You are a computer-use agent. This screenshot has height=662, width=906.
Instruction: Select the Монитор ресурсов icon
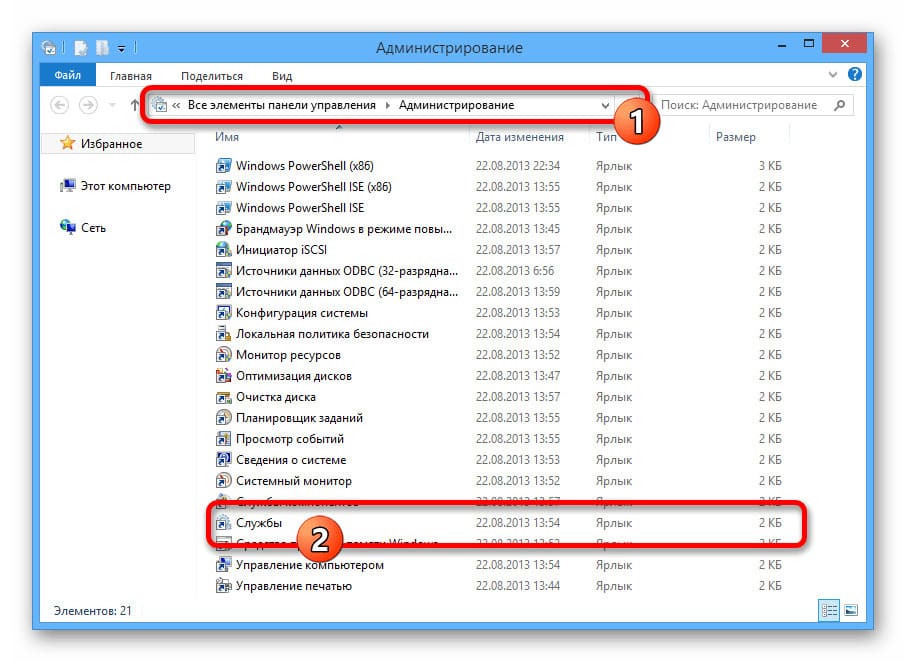click(x=224, y=355)
